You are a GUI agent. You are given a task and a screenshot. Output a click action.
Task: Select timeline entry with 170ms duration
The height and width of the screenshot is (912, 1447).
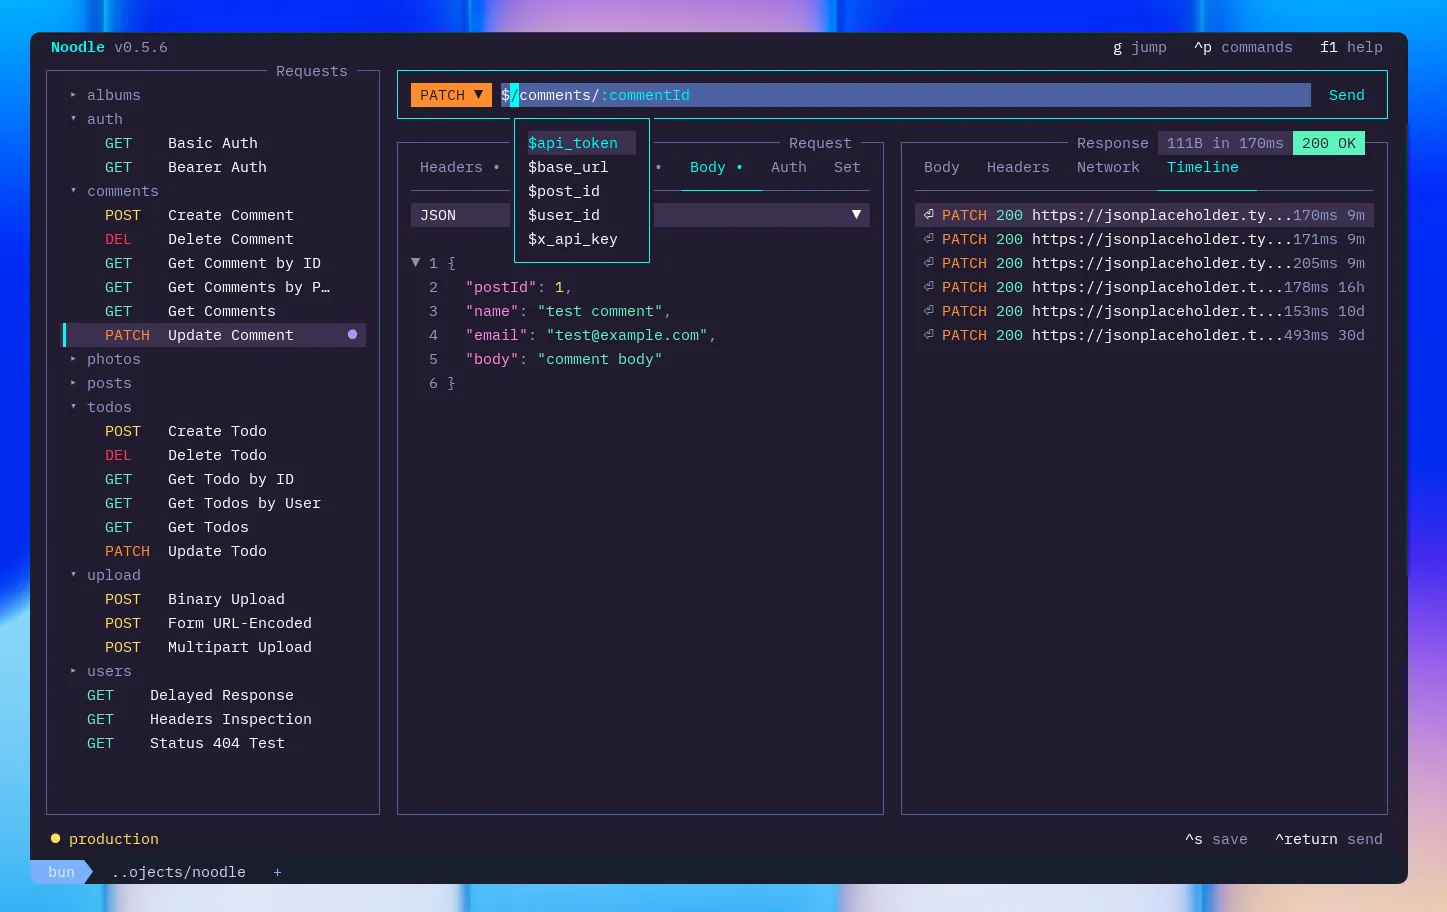[1144, 215]
